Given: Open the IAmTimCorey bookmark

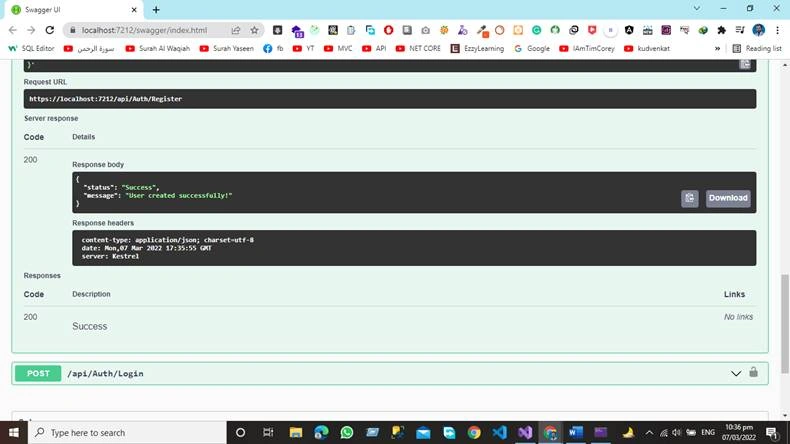Looking at the screenshot, I should point(587,48).
